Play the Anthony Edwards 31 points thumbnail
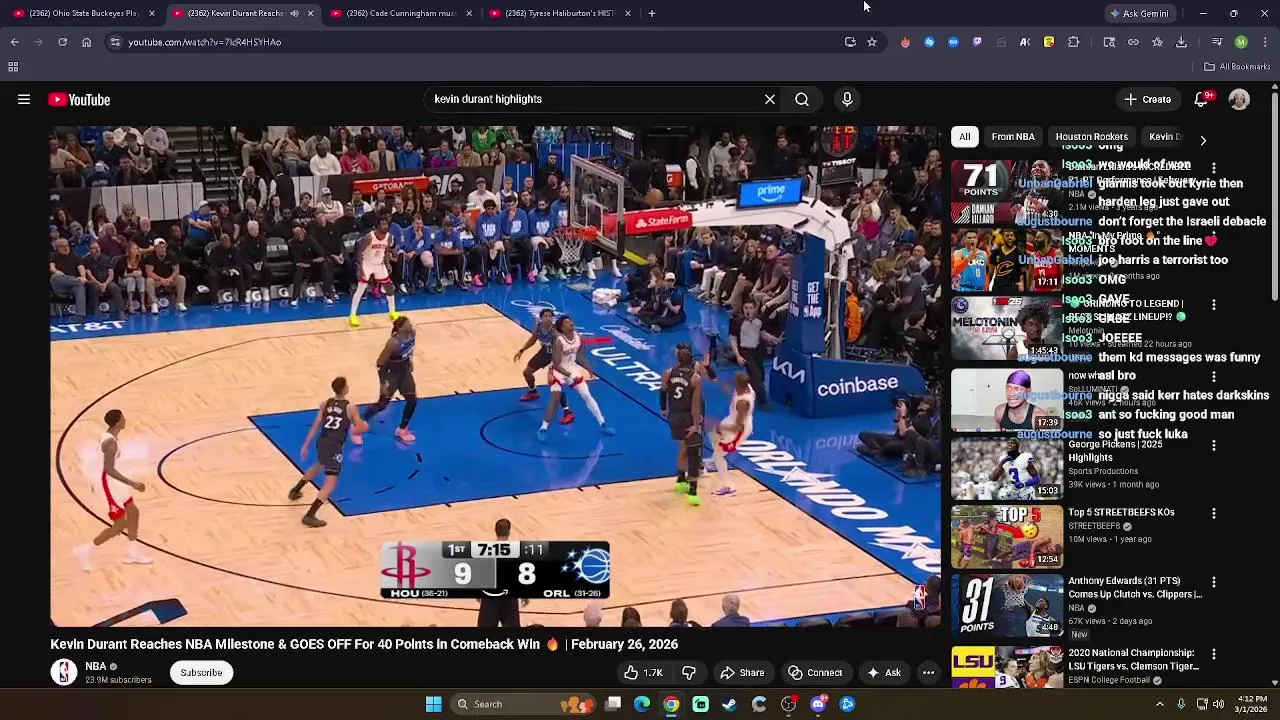Image resolution: width=1280 pixels, height=720 pixels. 1006,605
